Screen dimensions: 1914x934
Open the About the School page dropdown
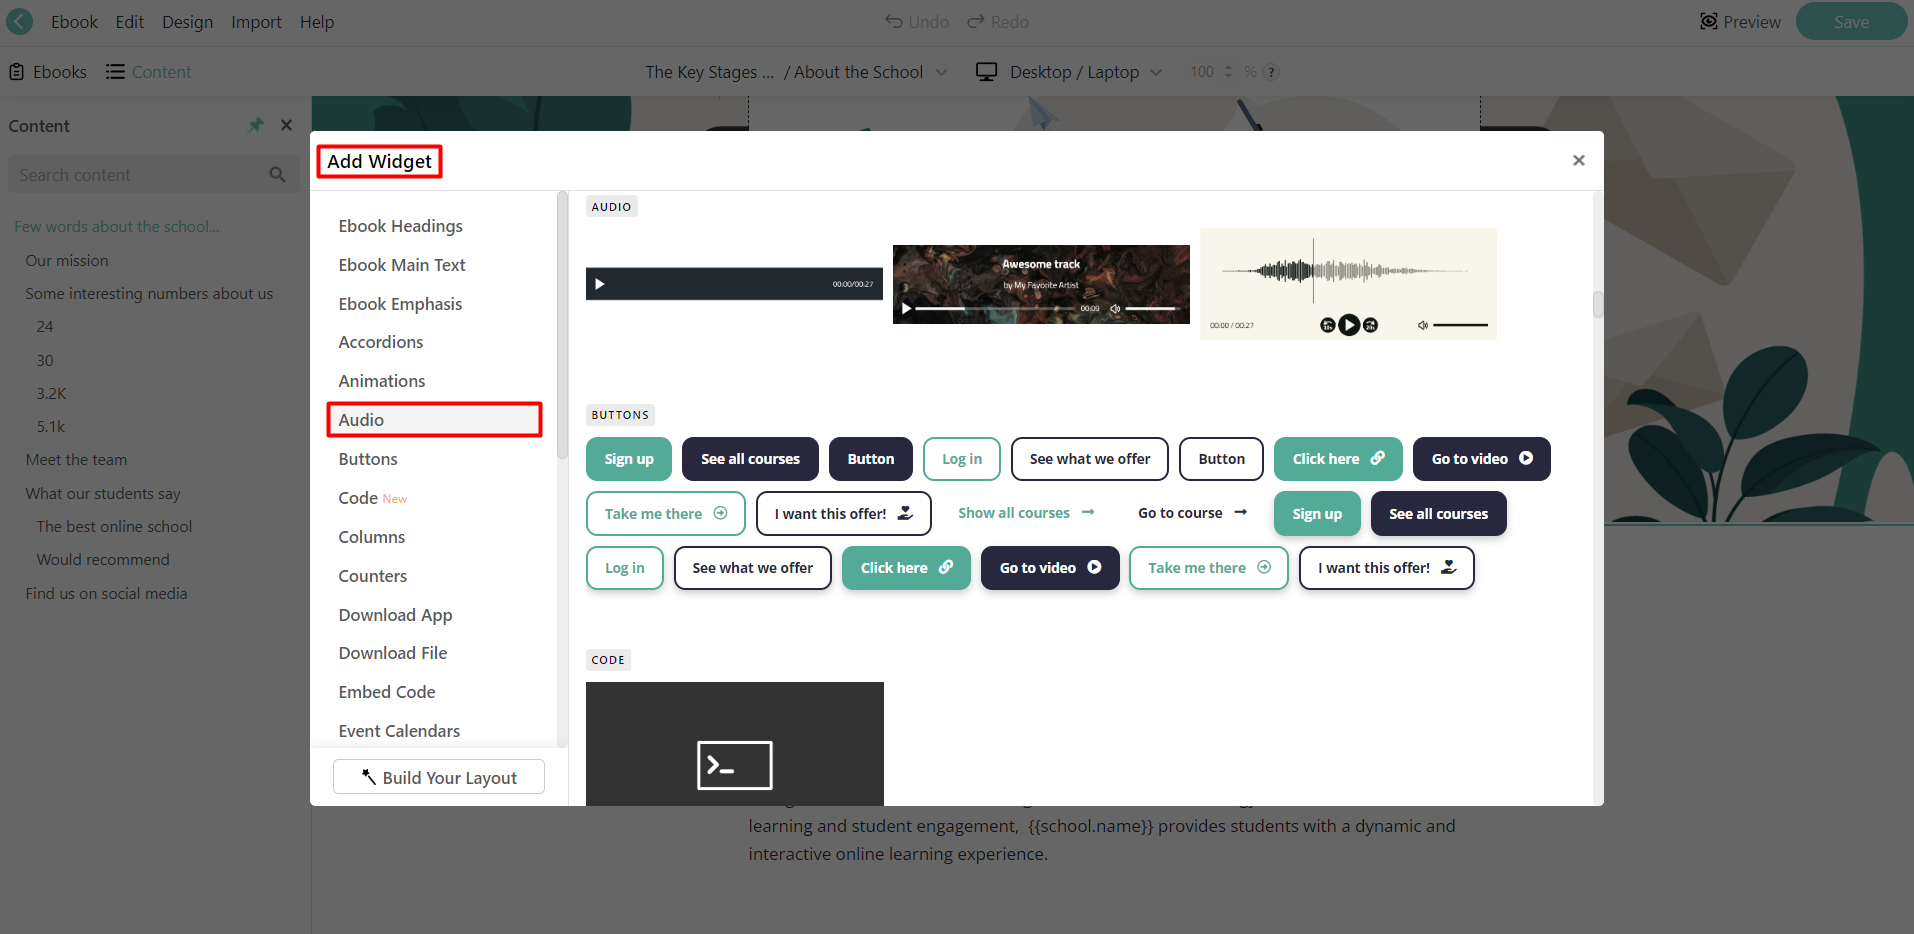click(941, 71)
